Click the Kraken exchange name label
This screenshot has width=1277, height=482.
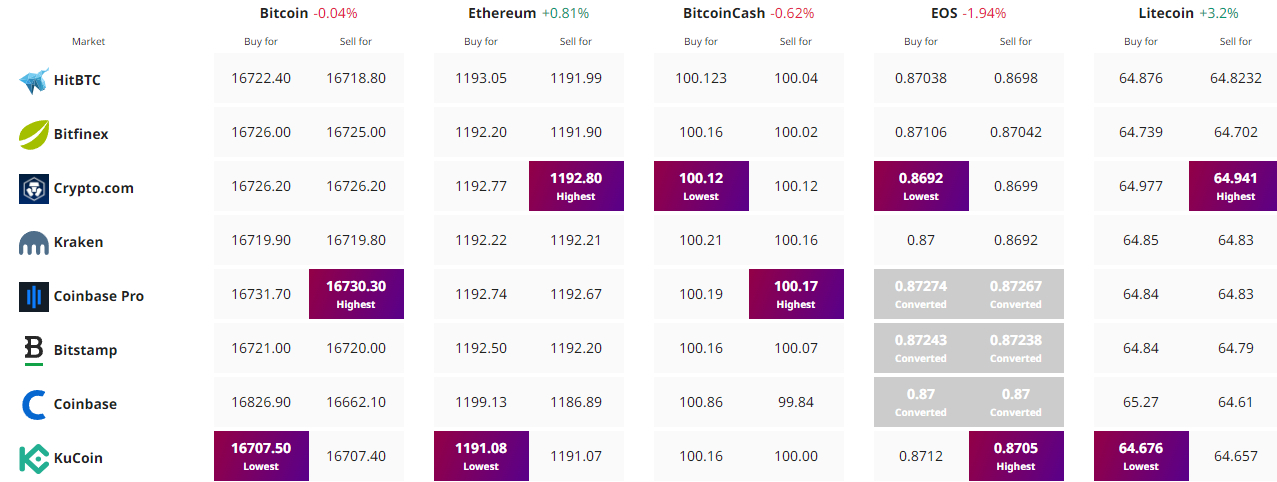[x=79, y=242]
